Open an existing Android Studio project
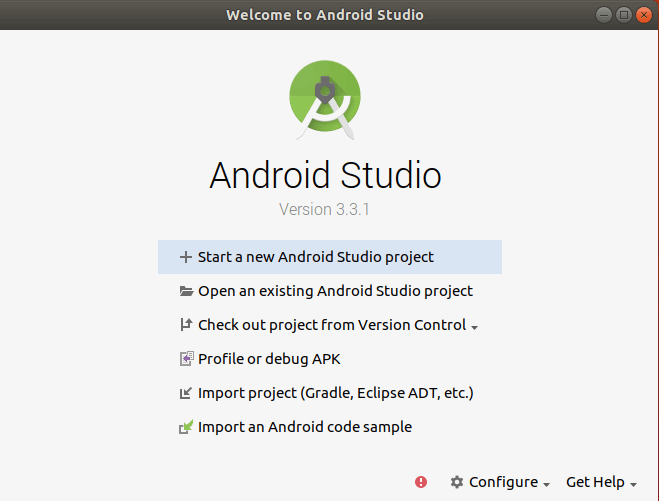Viewport: 659px width, 501px height. (x=330, y=291)
